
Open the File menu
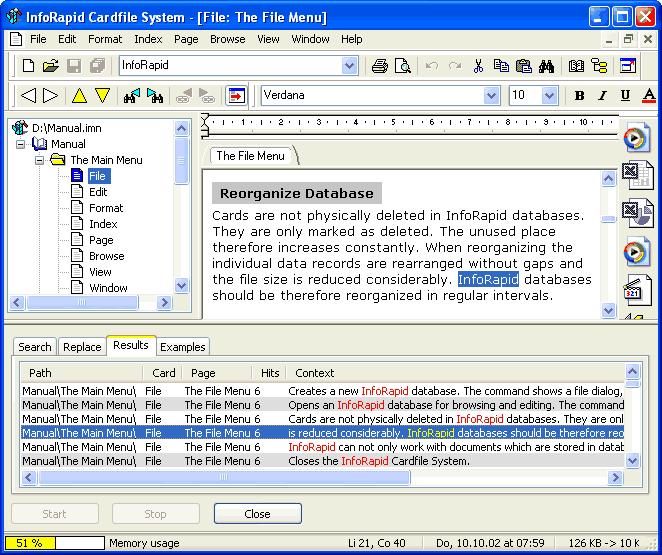pos(38,39)
